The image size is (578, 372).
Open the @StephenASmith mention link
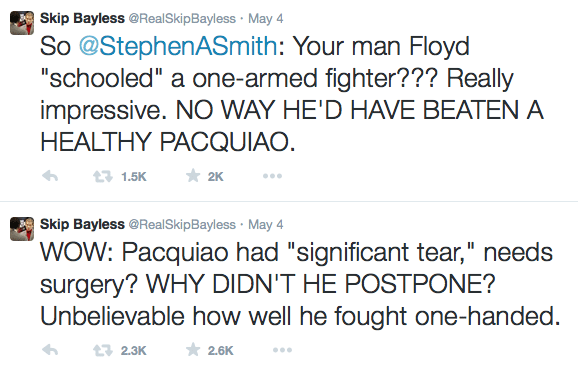click(178, 46)
